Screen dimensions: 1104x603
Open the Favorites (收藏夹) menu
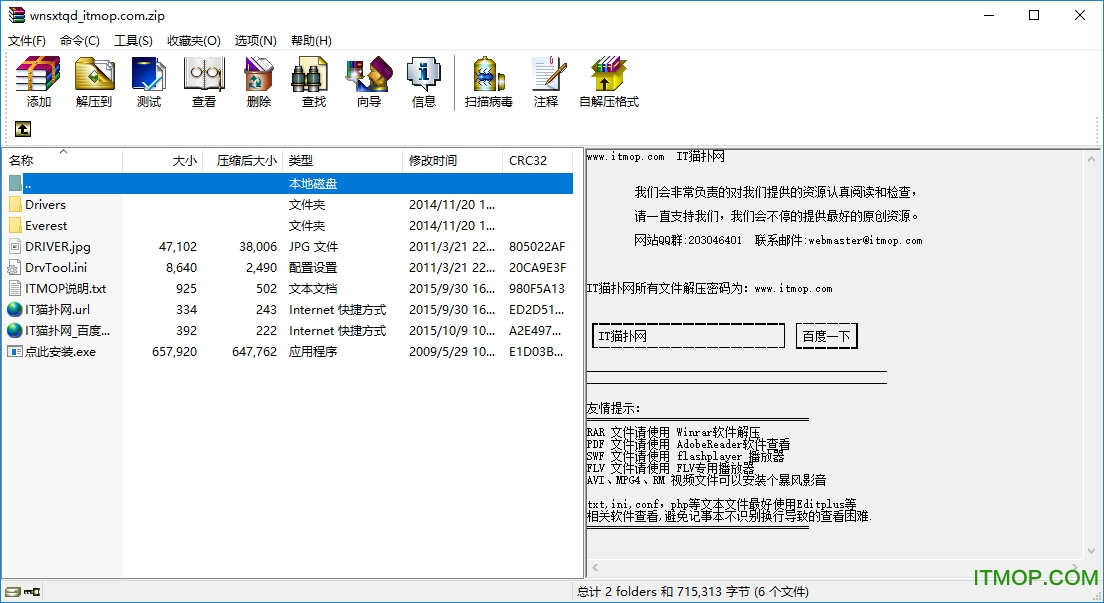coord(194,41)
